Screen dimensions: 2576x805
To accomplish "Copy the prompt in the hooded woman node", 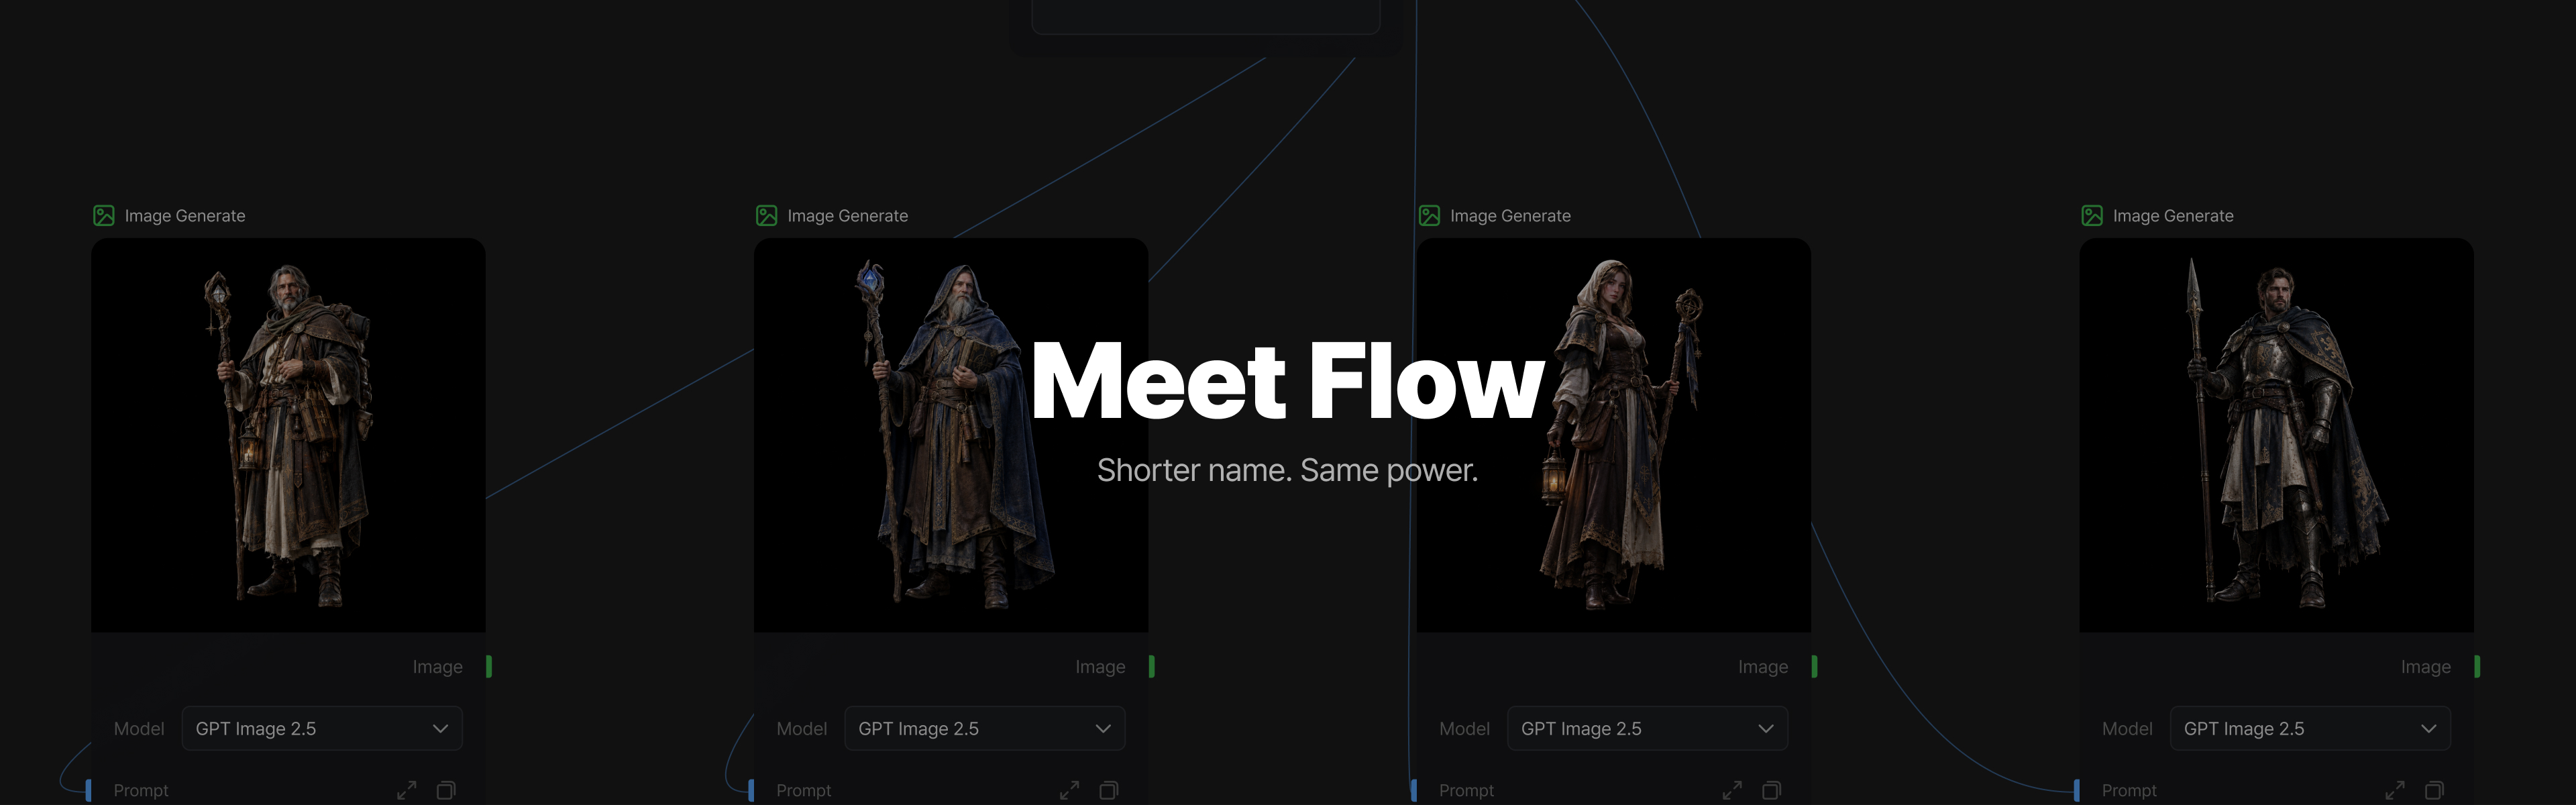I will click(x=1772, y=790).
